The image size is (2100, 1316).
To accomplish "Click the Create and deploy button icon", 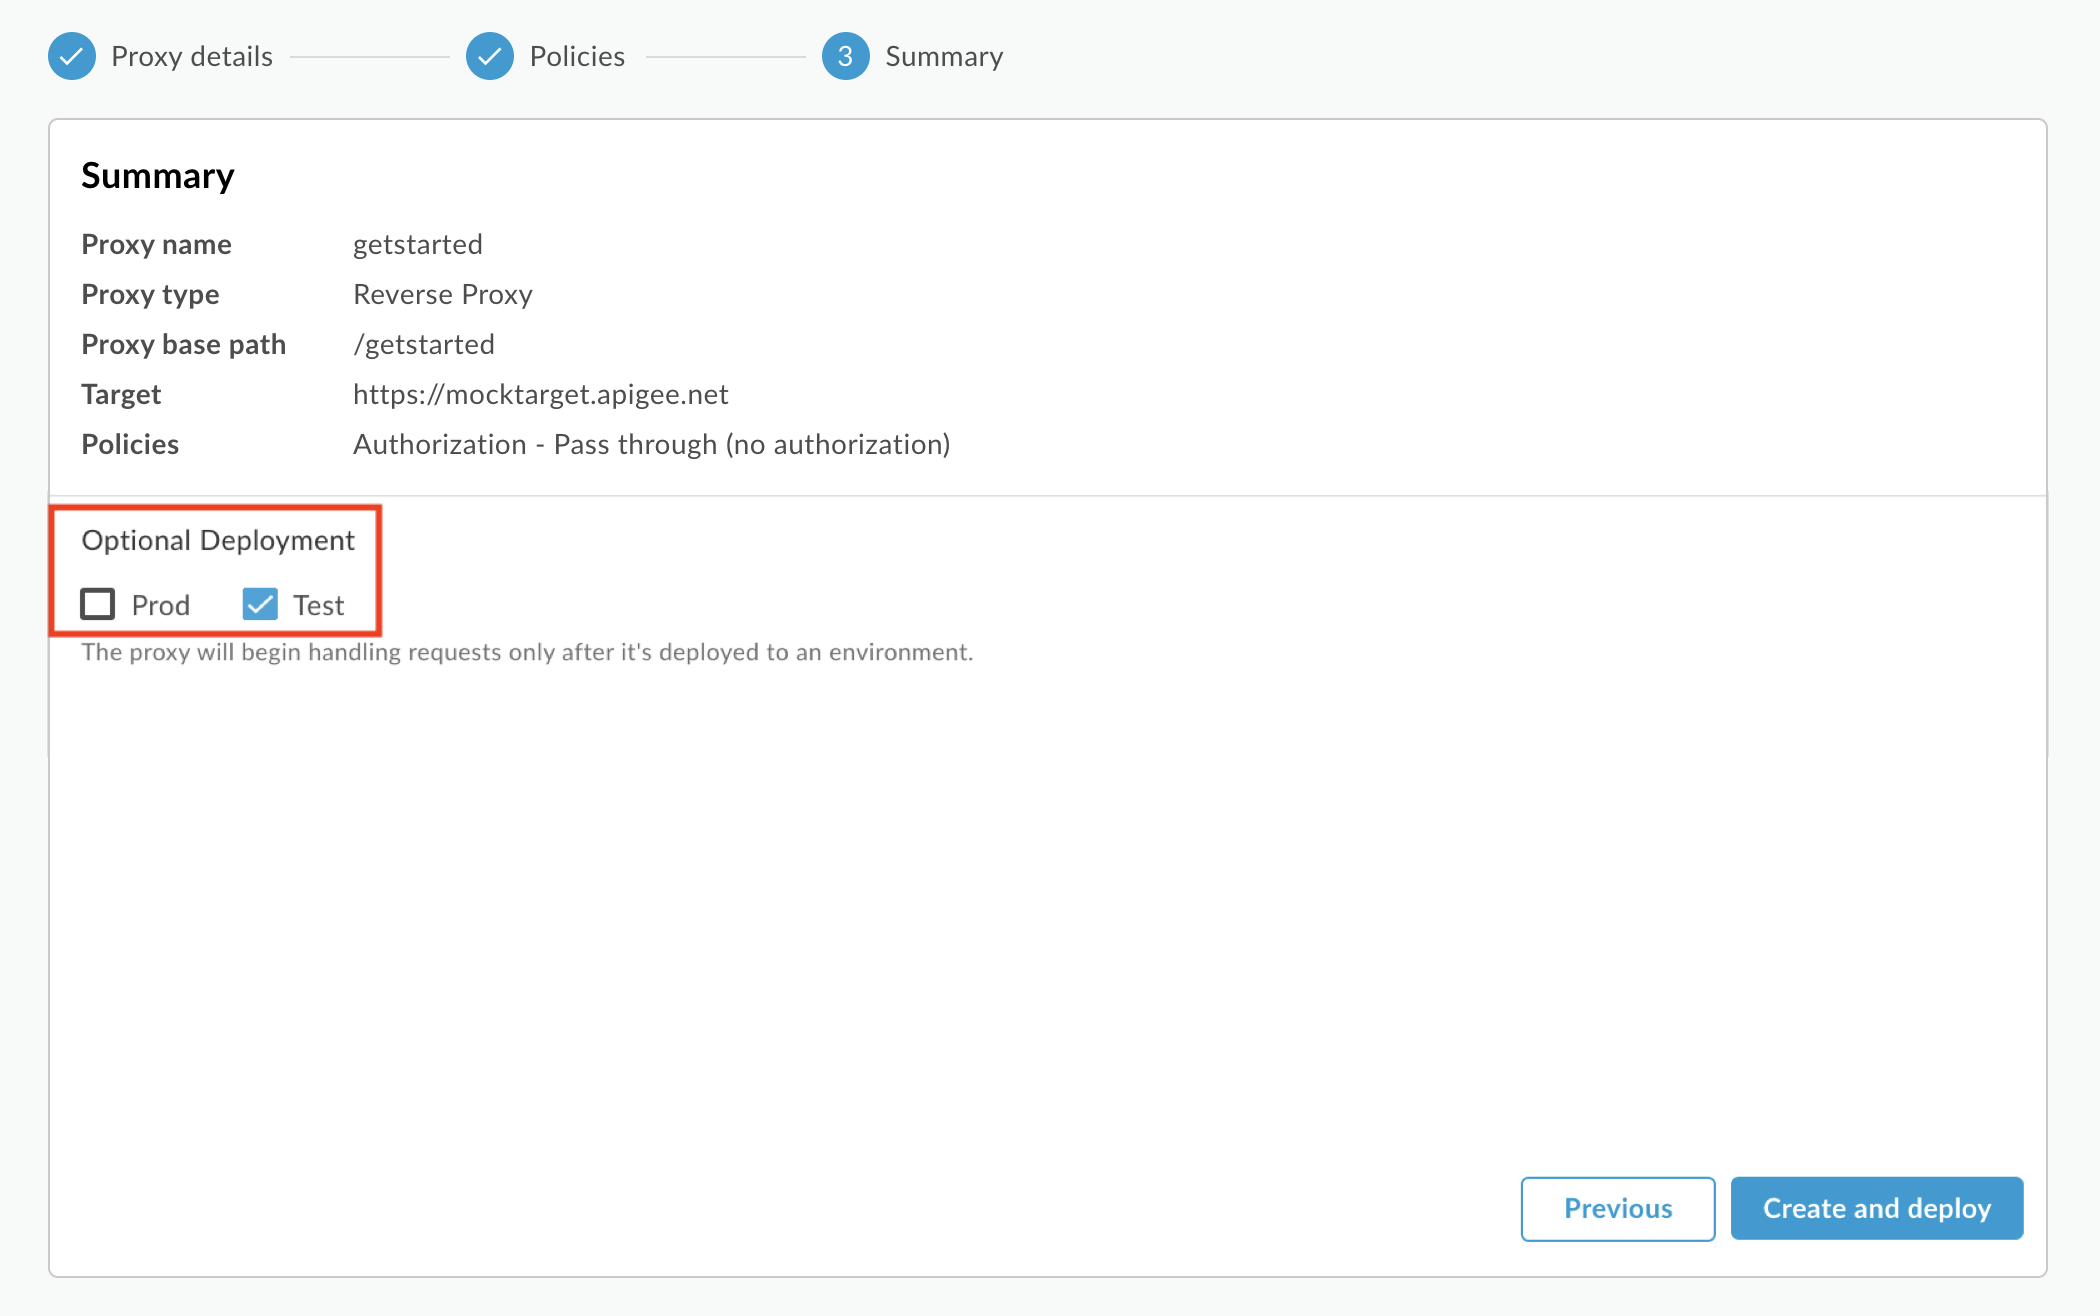I will pyautogui.click(x=1876, y=1207).
